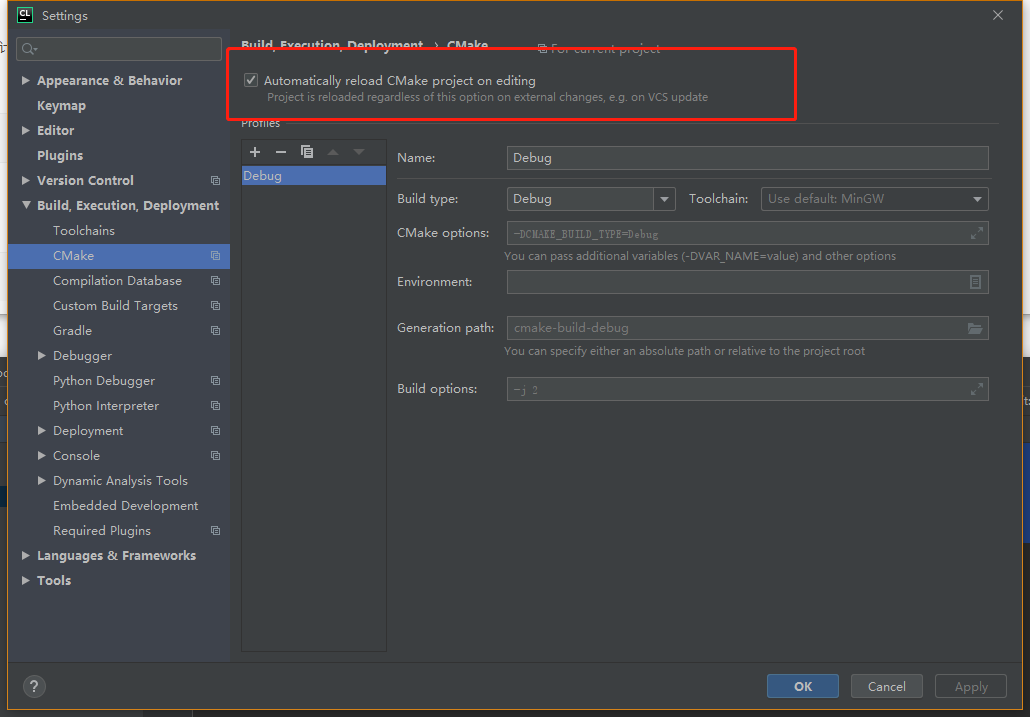Apply the current settings changes
The width and height of the screenshot is (1030, 717).
coord(970,686)
